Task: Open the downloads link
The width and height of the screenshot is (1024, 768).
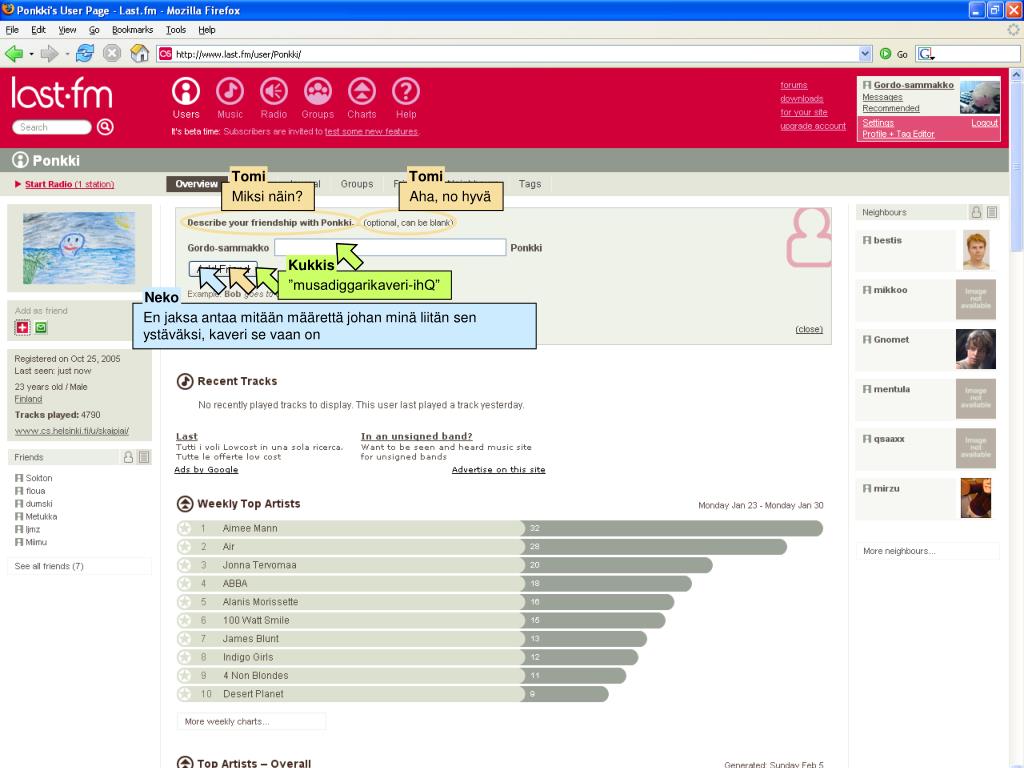Action: pyautogui.click(x=801, y=99)
